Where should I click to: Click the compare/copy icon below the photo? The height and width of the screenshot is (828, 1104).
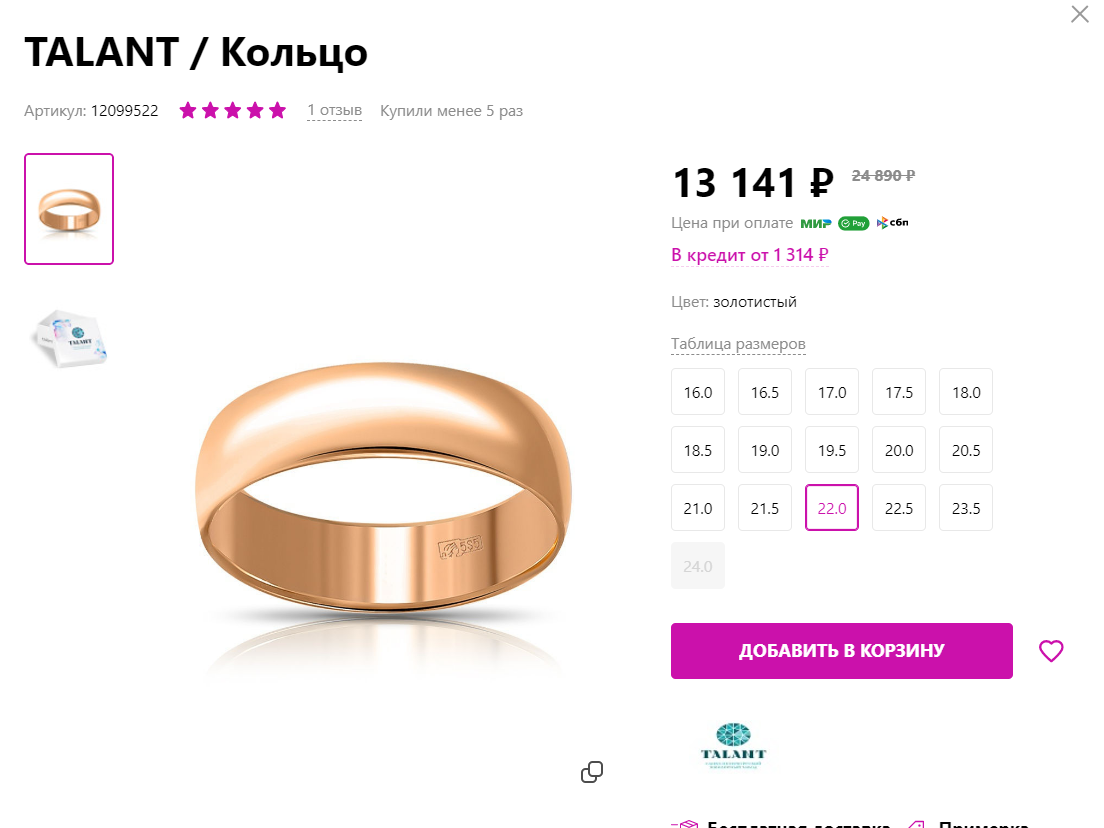point(592,772)
